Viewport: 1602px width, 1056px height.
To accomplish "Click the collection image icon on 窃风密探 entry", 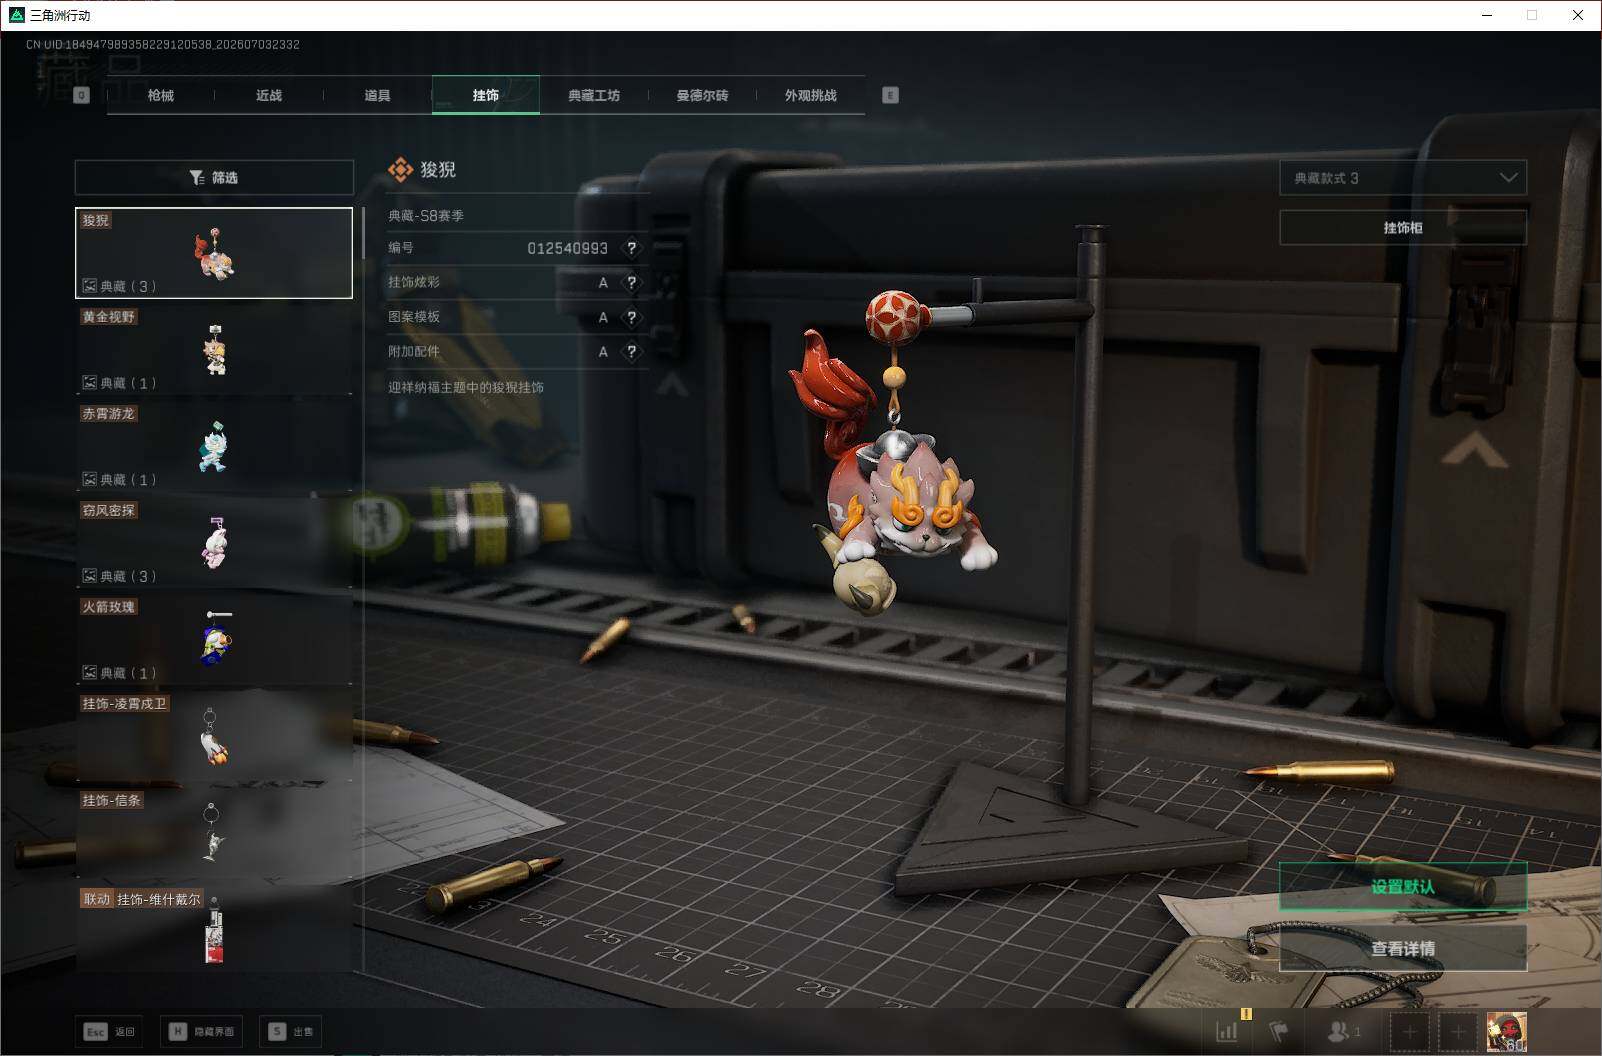I will tap(89, 576).
